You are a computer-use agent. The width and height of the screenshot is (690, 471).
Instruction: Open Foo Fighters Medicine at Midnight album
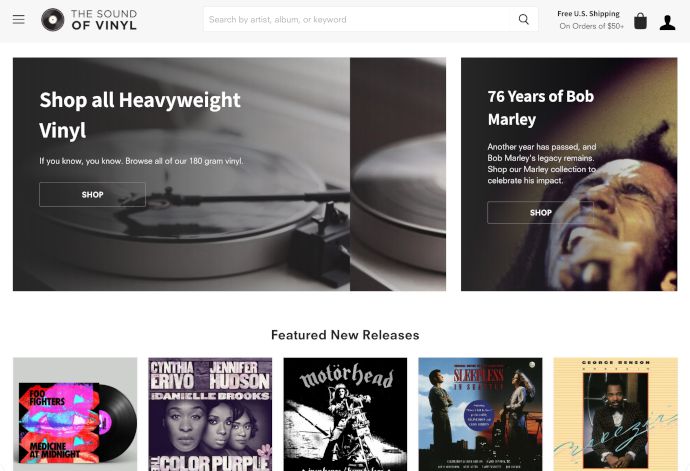[x=75, y=414]
